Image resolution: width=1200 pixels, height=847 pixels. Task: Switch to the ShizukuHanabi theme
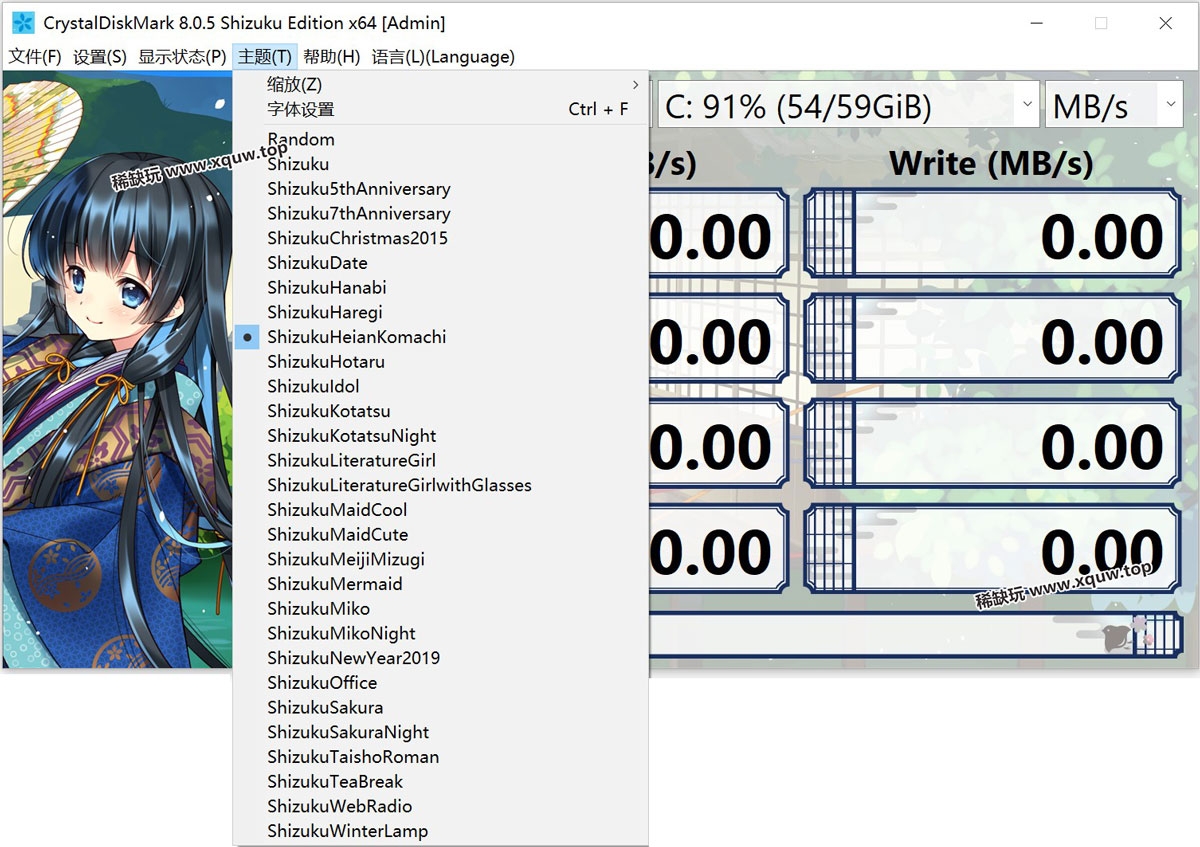point(441,287)
